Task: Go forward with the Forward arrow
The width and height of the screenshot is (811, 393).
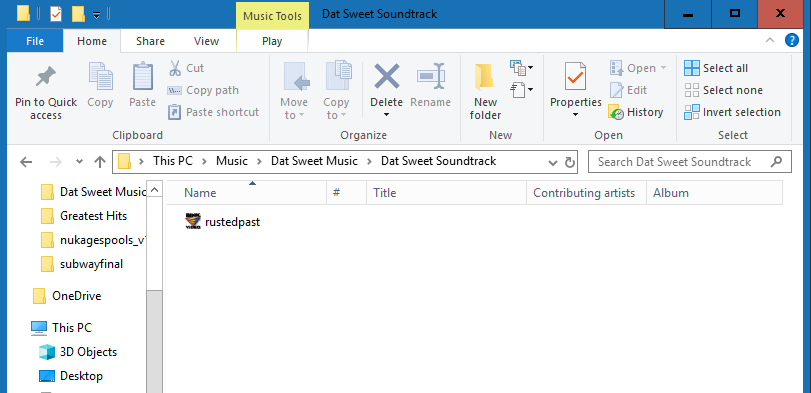Action: (55, 162)
